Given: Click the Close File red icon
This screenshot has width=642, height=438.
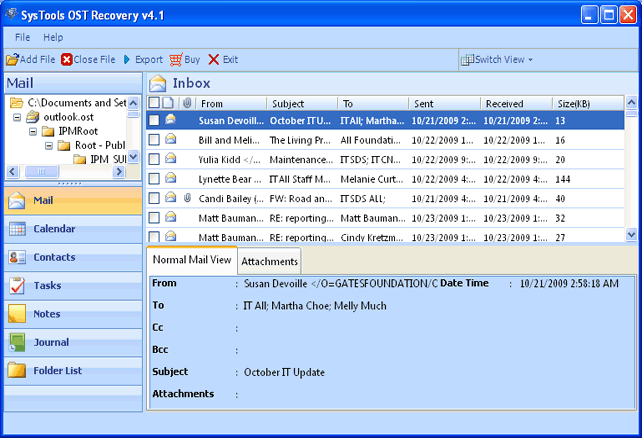Looking at the screenshot, I should point(67,60).
